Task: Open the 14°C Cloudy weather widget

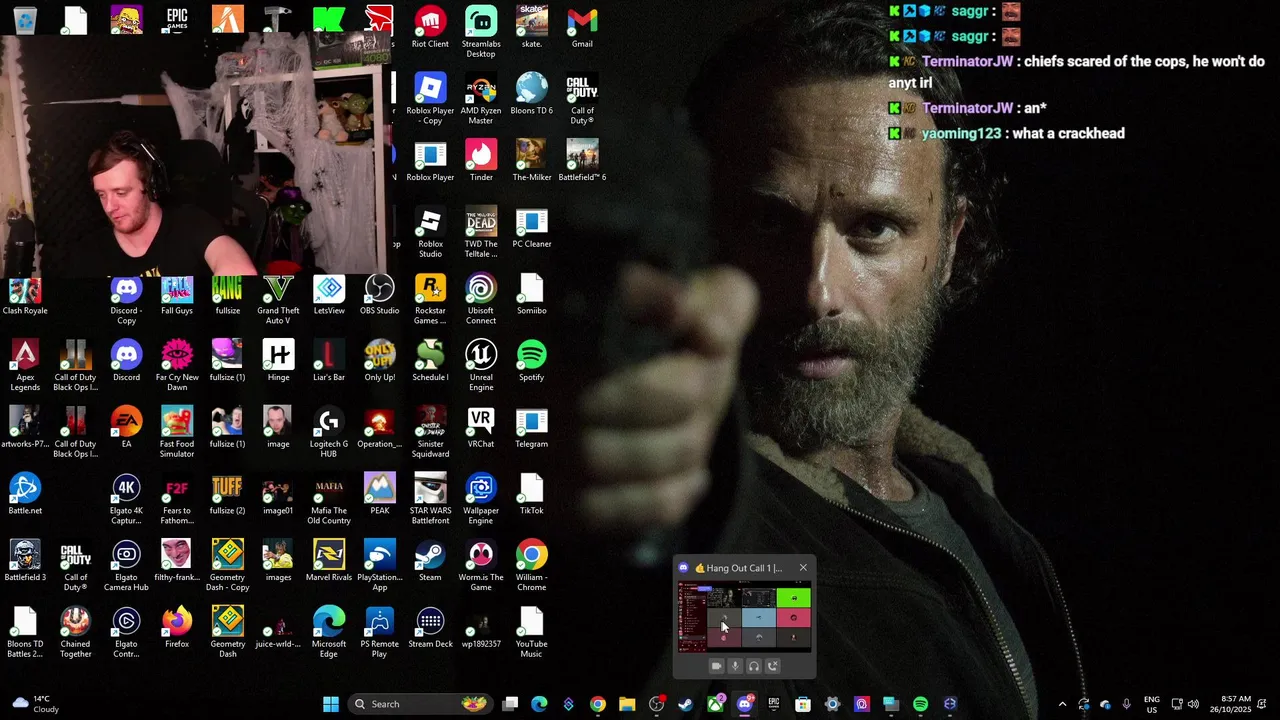Action: coord(34,704)
